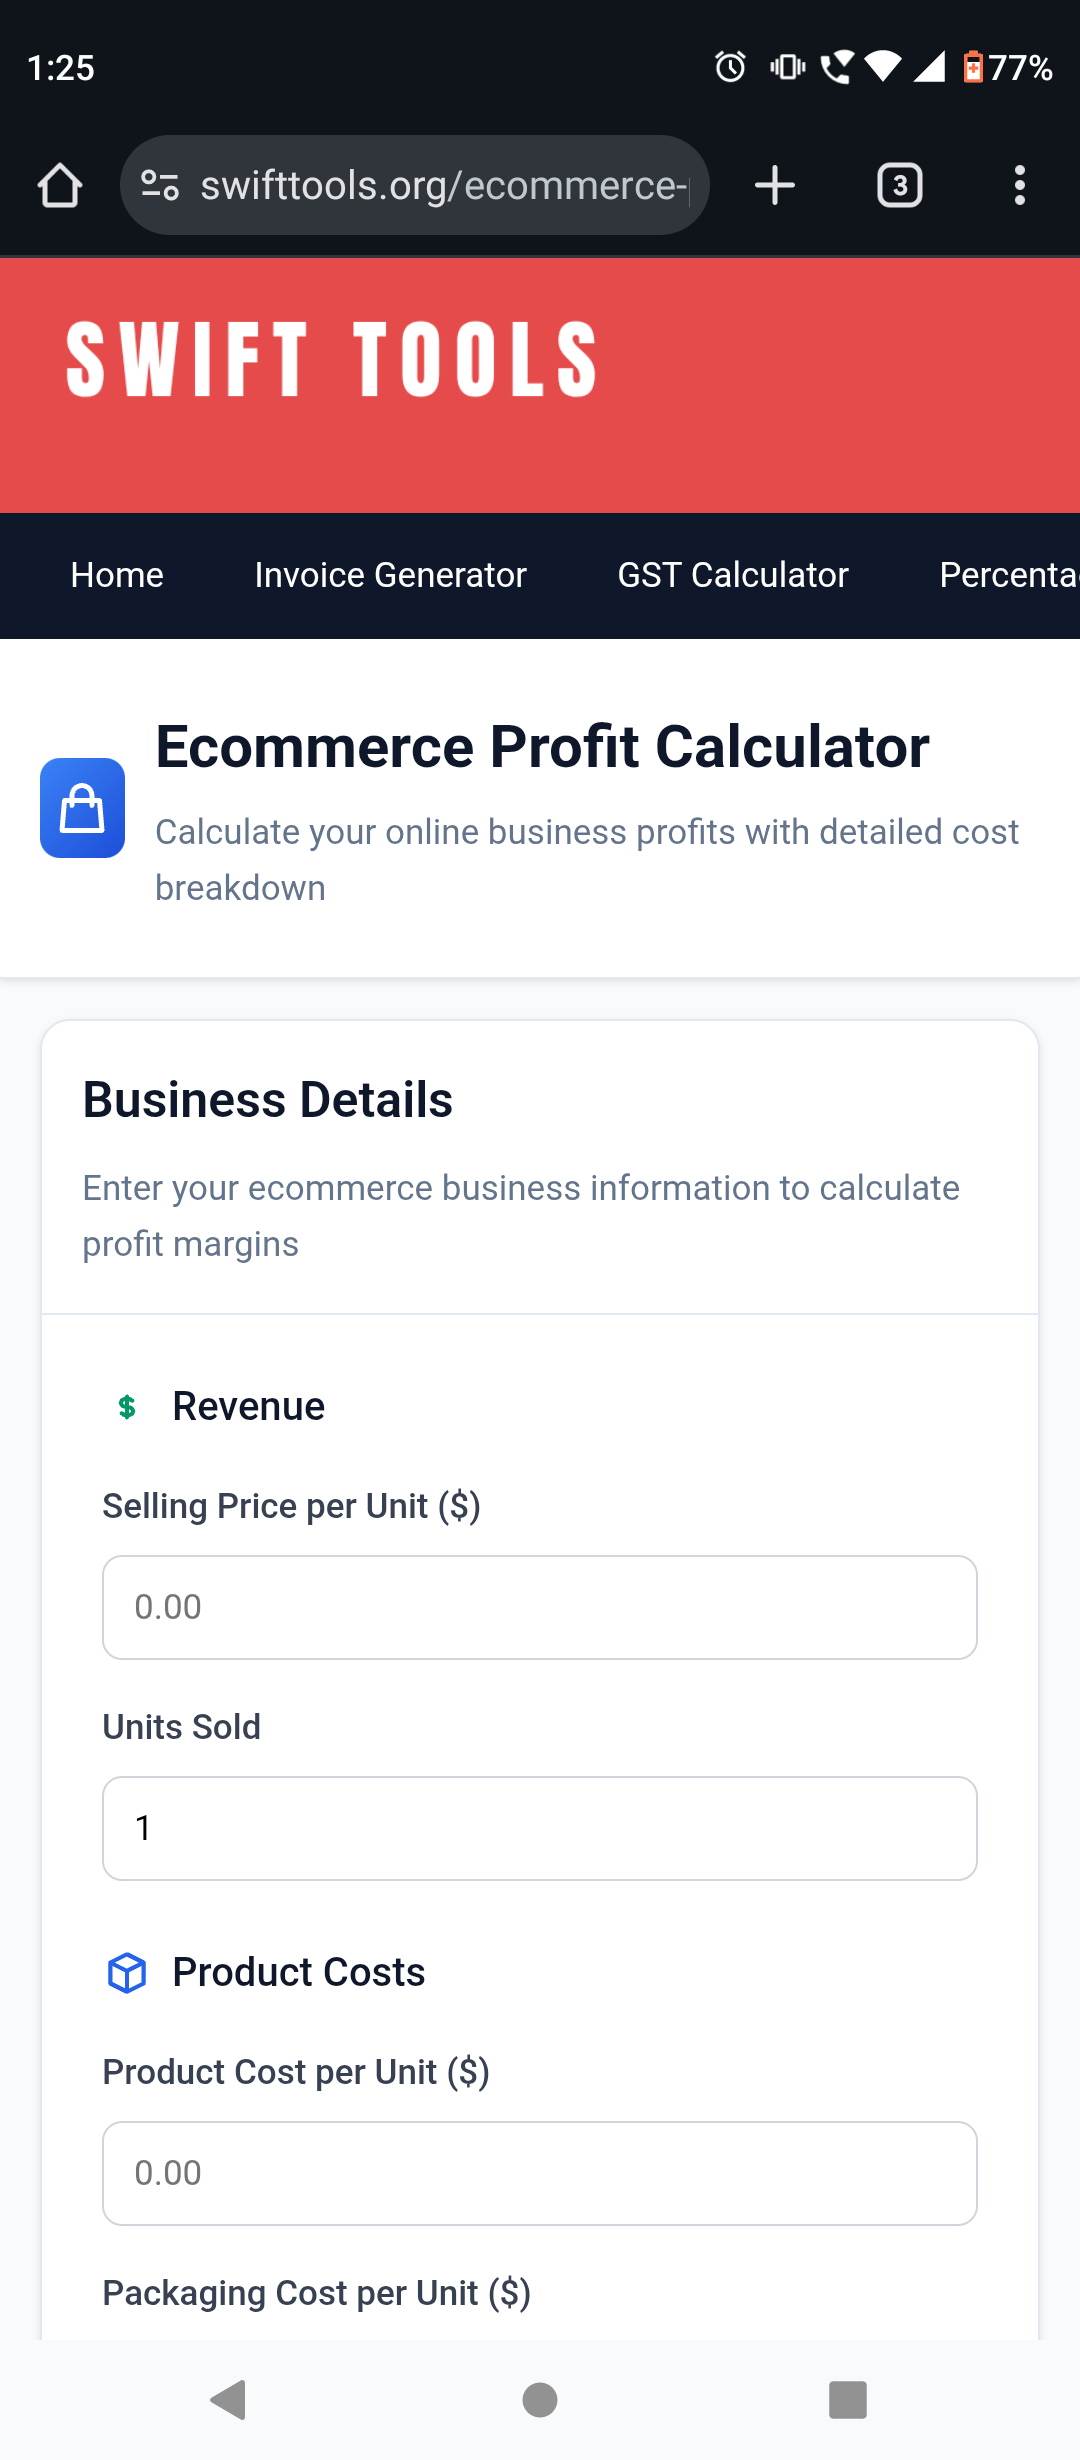Tap the Android recent apps square

(848, 2400)
